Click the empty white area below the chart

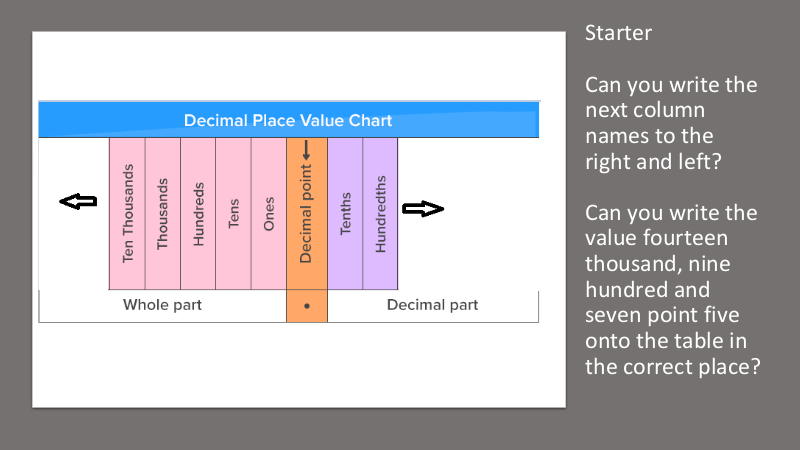point(288,365)
